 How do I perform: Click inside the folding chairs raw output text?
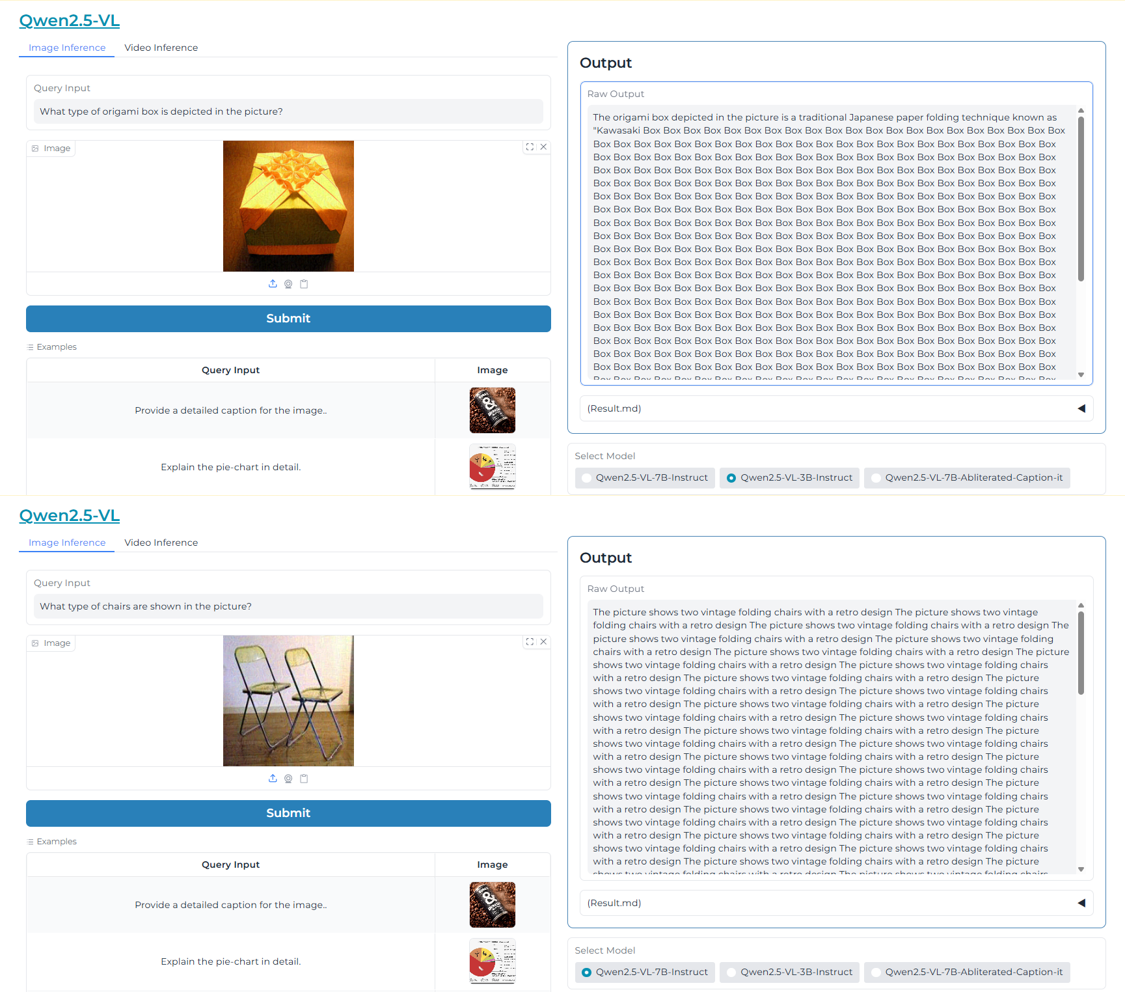click(831, 737)
